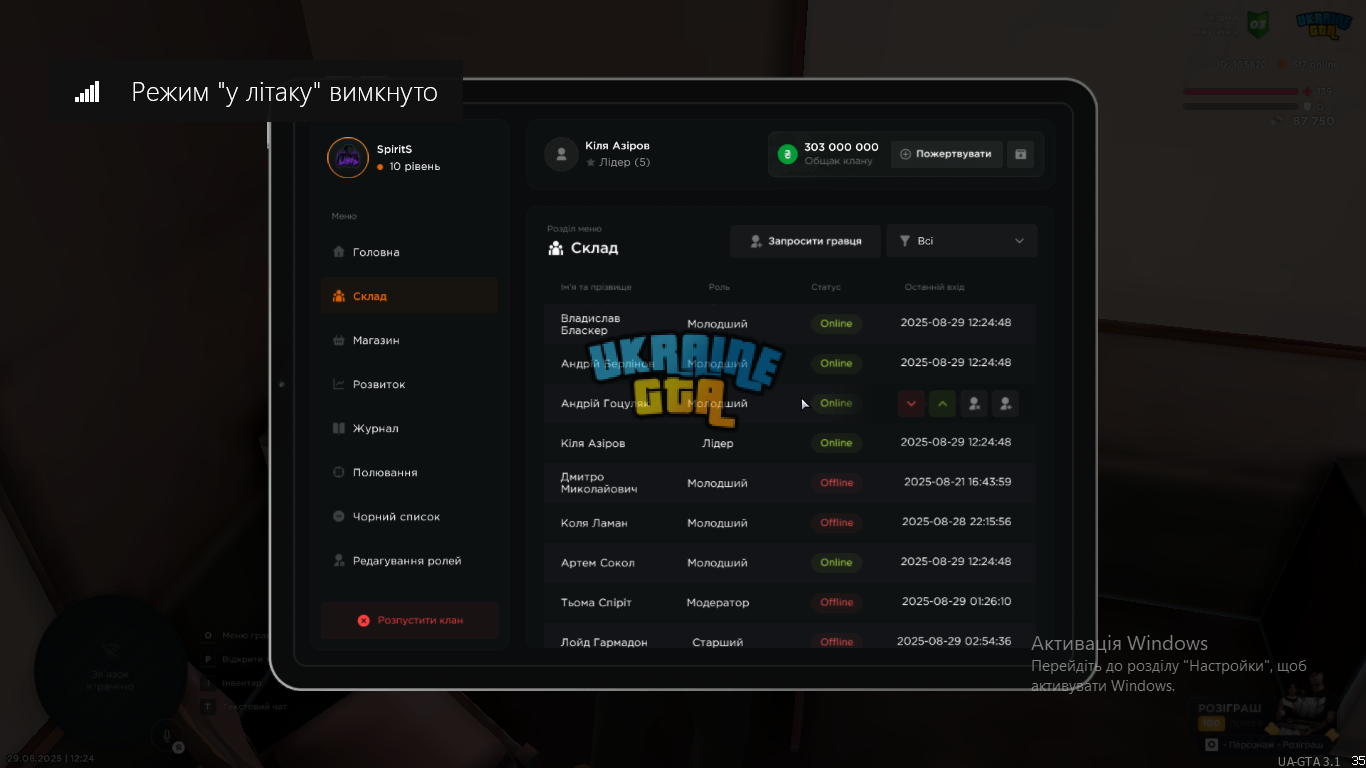Click the Пожертвувати button
1366x768 pixels.
click(946, 154)
